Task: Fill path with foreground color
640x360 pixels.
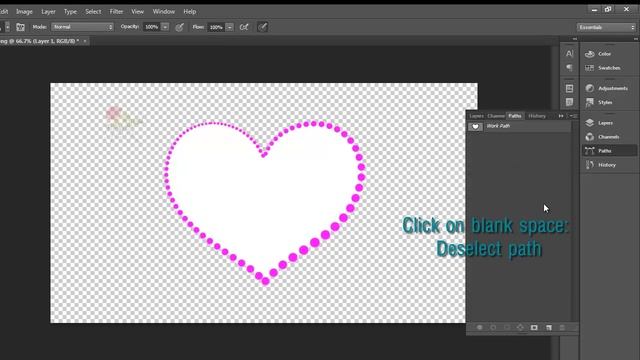Action: [x=480, y=327]
